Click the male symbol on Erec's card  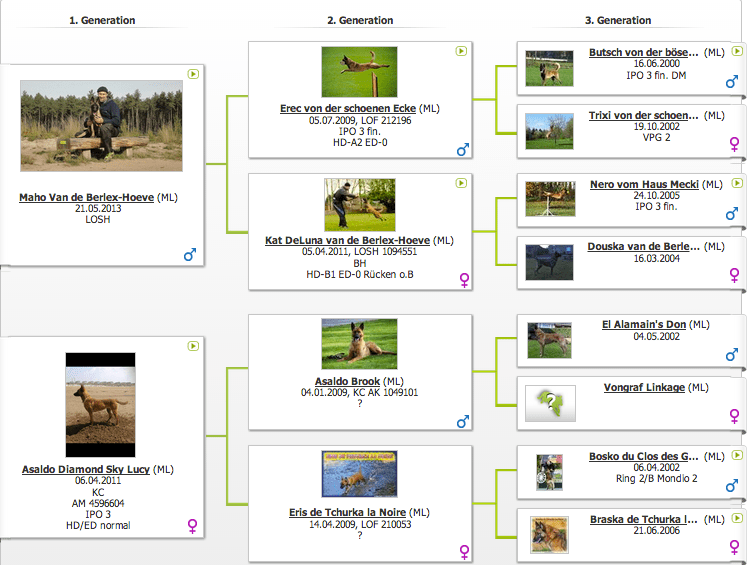pyautogui.click(x=462, y=150)
